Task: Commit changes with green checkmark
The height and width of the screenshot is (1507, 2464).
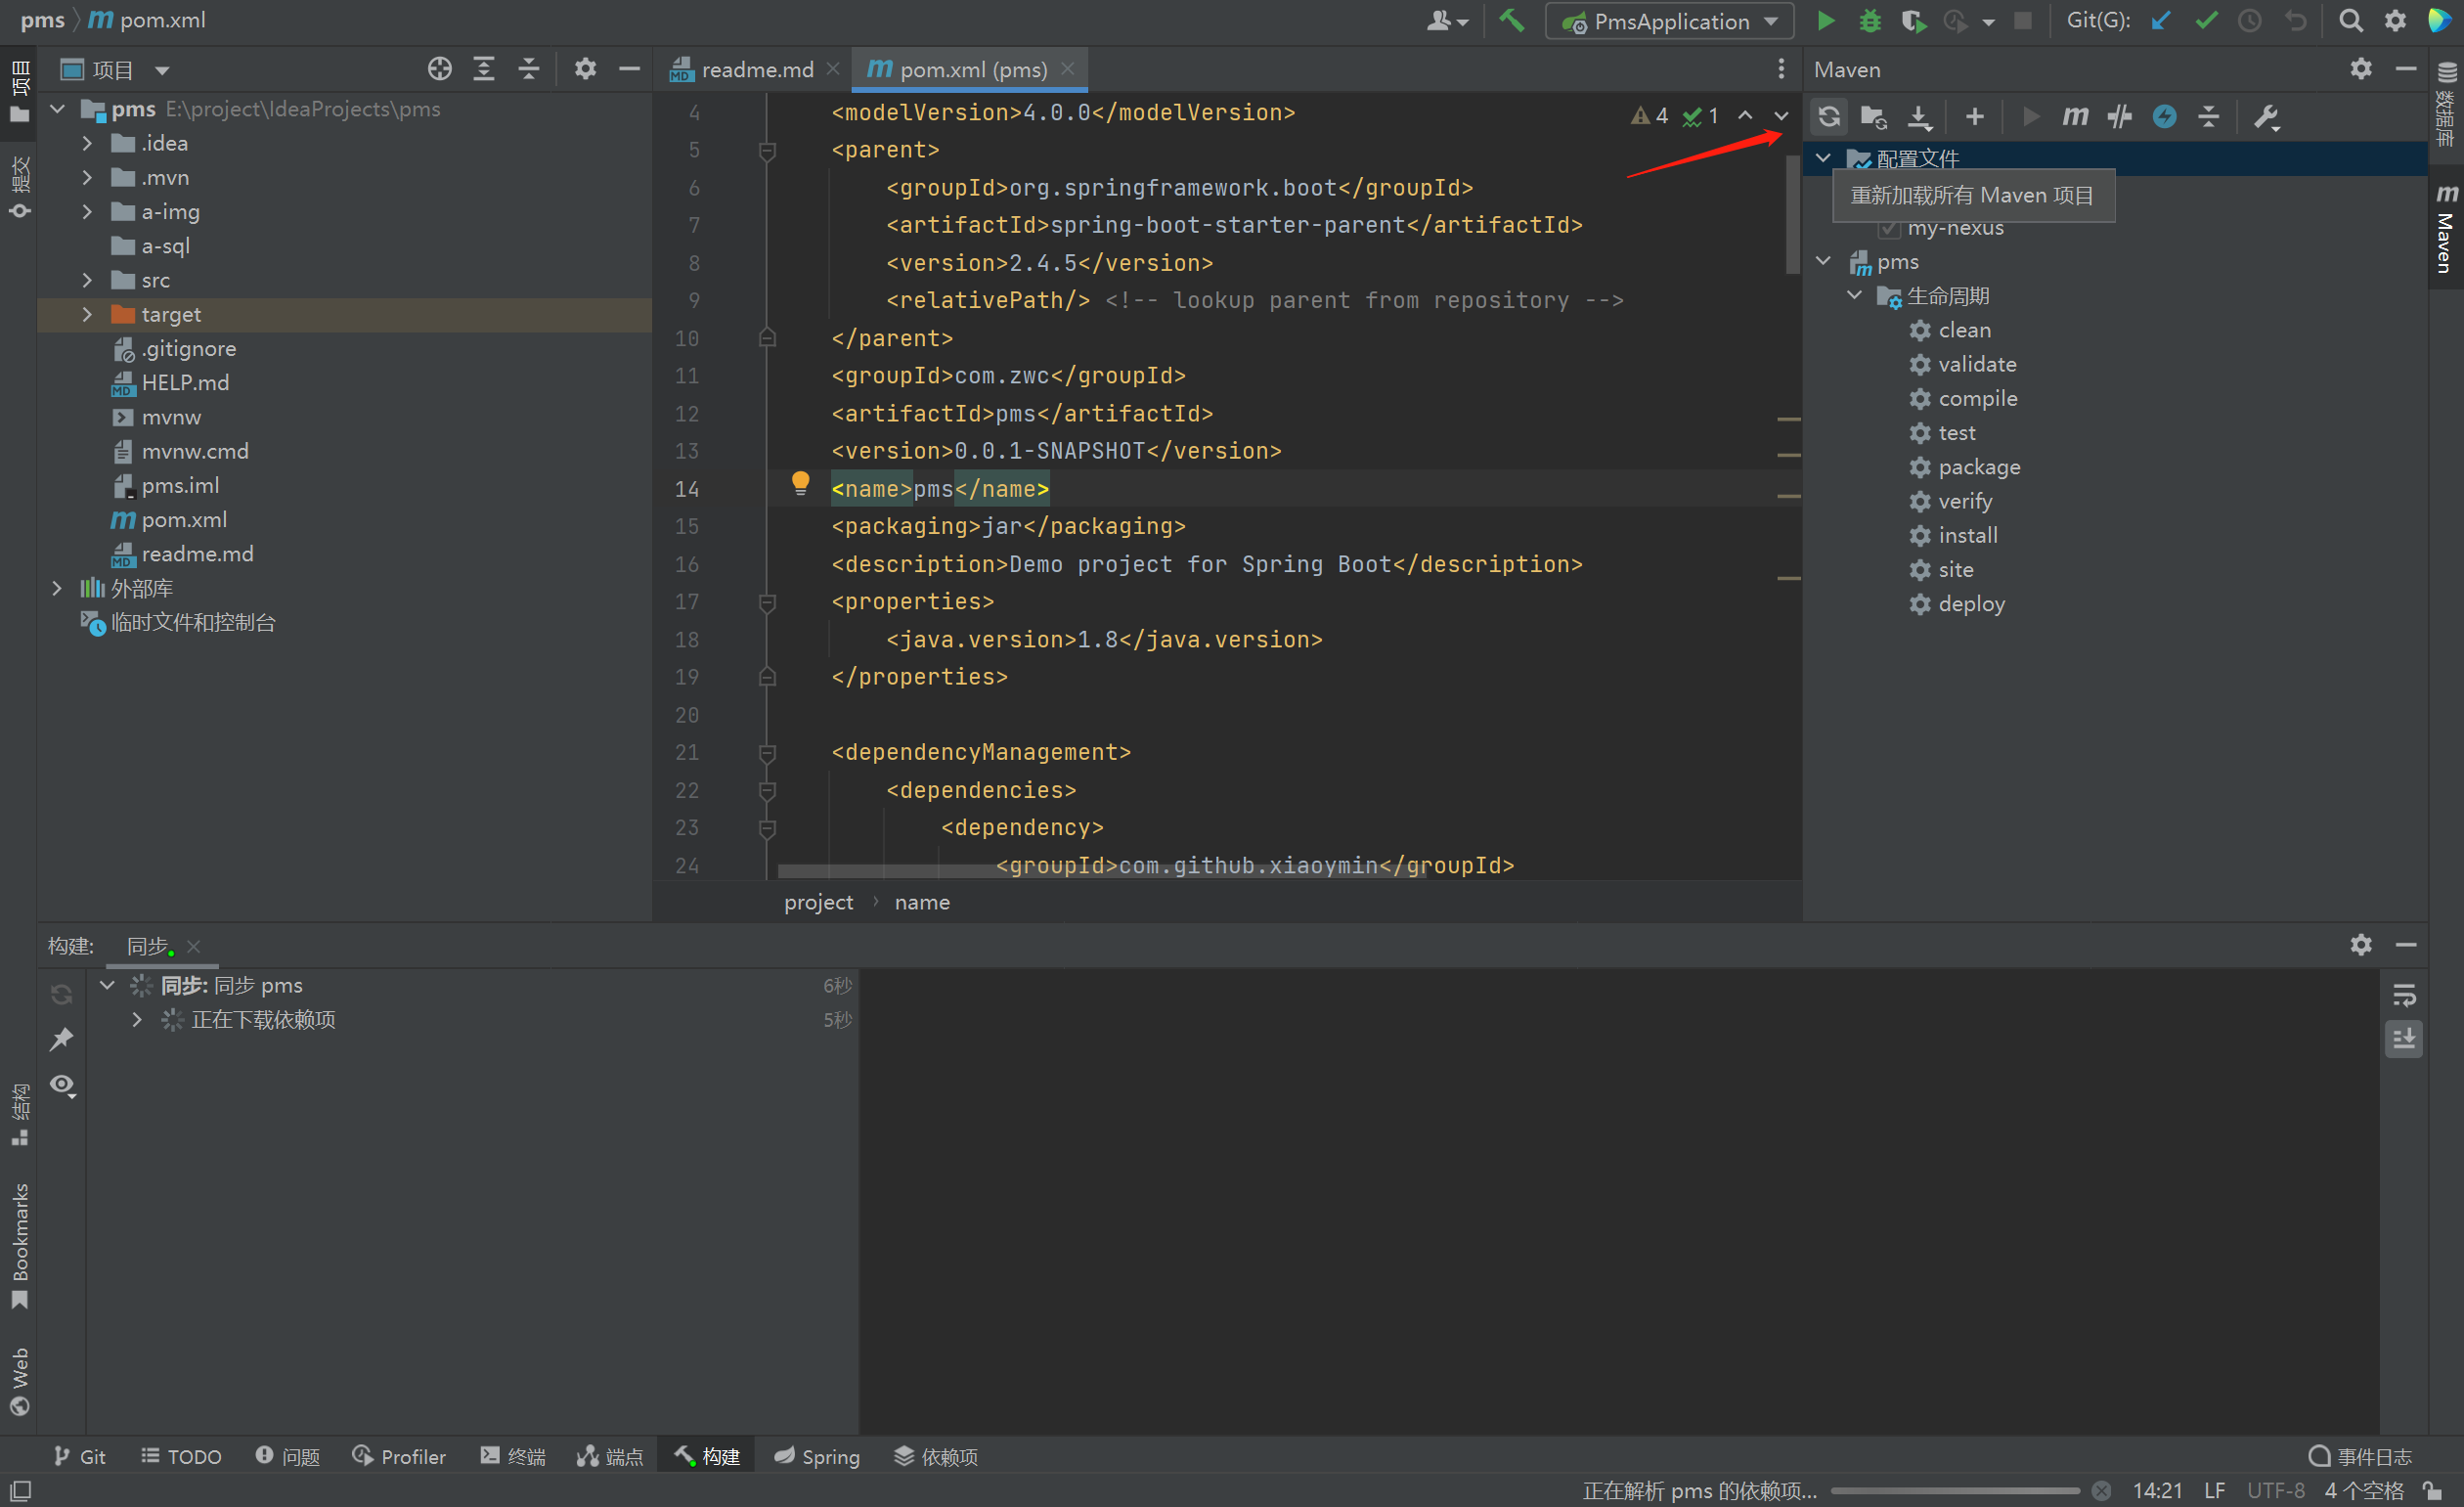Action: [x=2205, y=21]
